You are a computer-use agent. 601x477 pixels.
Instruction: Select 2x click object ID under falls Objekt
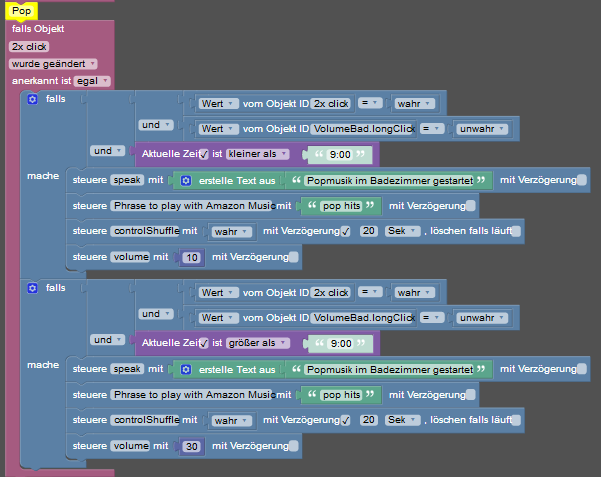pos(29,46)
